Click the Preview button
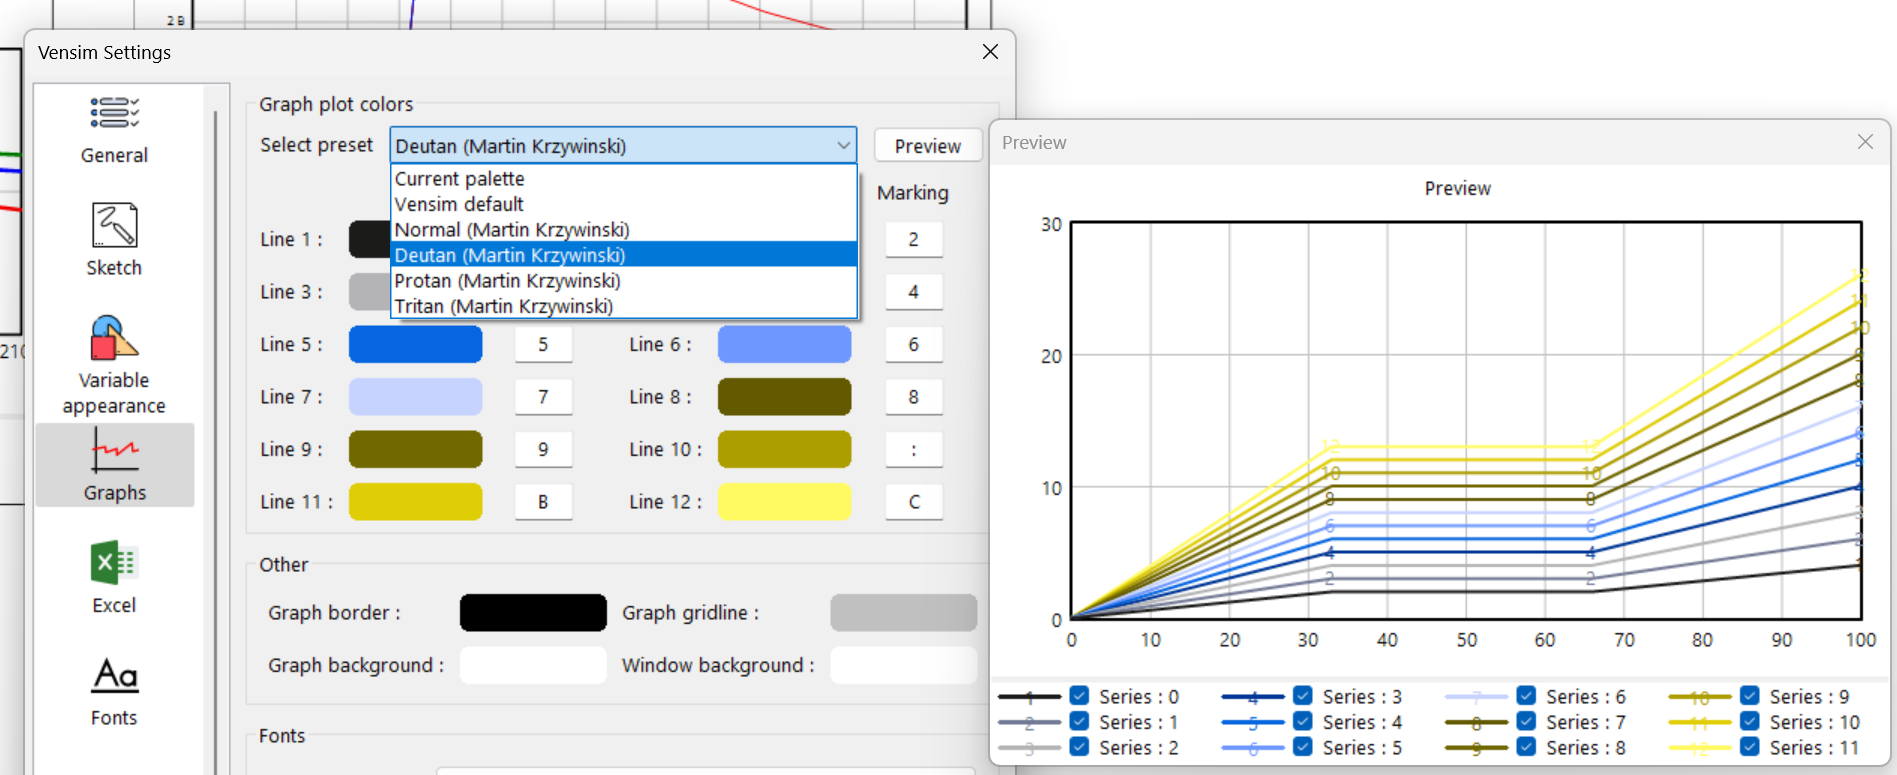The height and width of the screenshot is (775, 1897). tap(927, 146)
